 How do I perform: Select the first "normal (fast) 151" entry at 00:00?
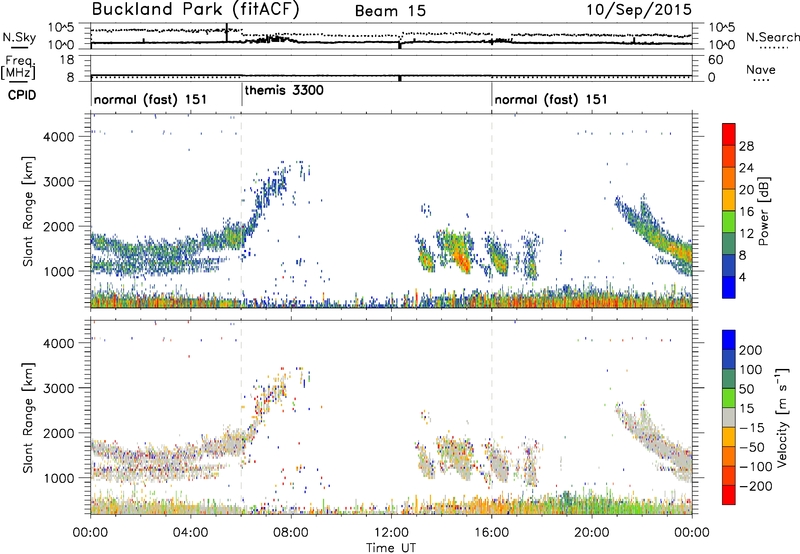click(151, 99)
